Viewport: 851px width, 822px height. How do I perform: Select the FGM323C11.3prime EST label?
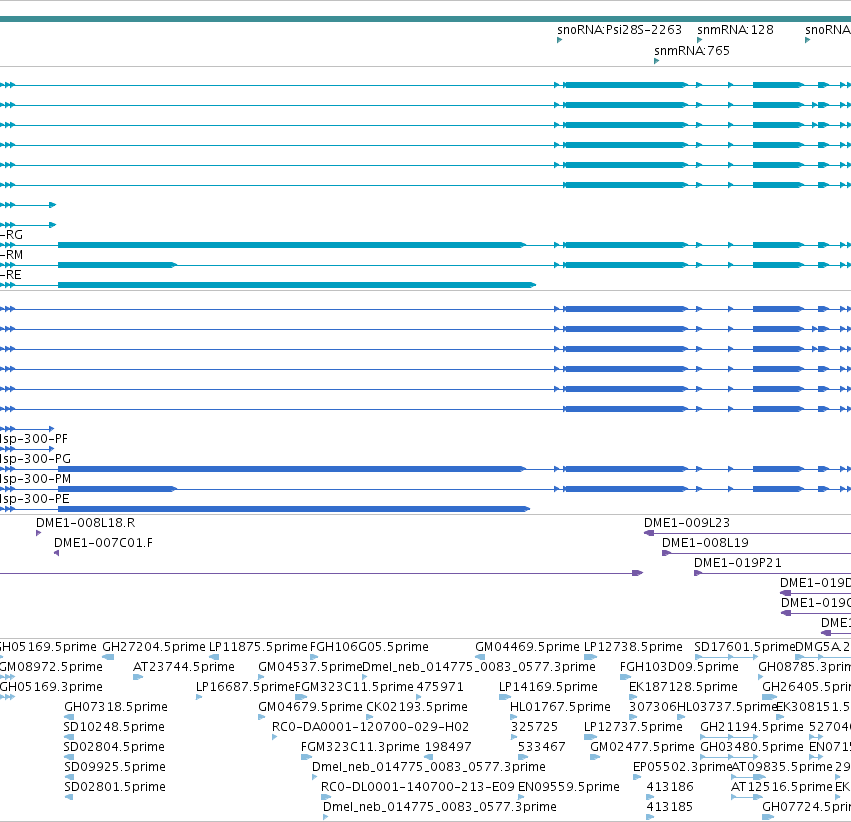coord(360,747)
